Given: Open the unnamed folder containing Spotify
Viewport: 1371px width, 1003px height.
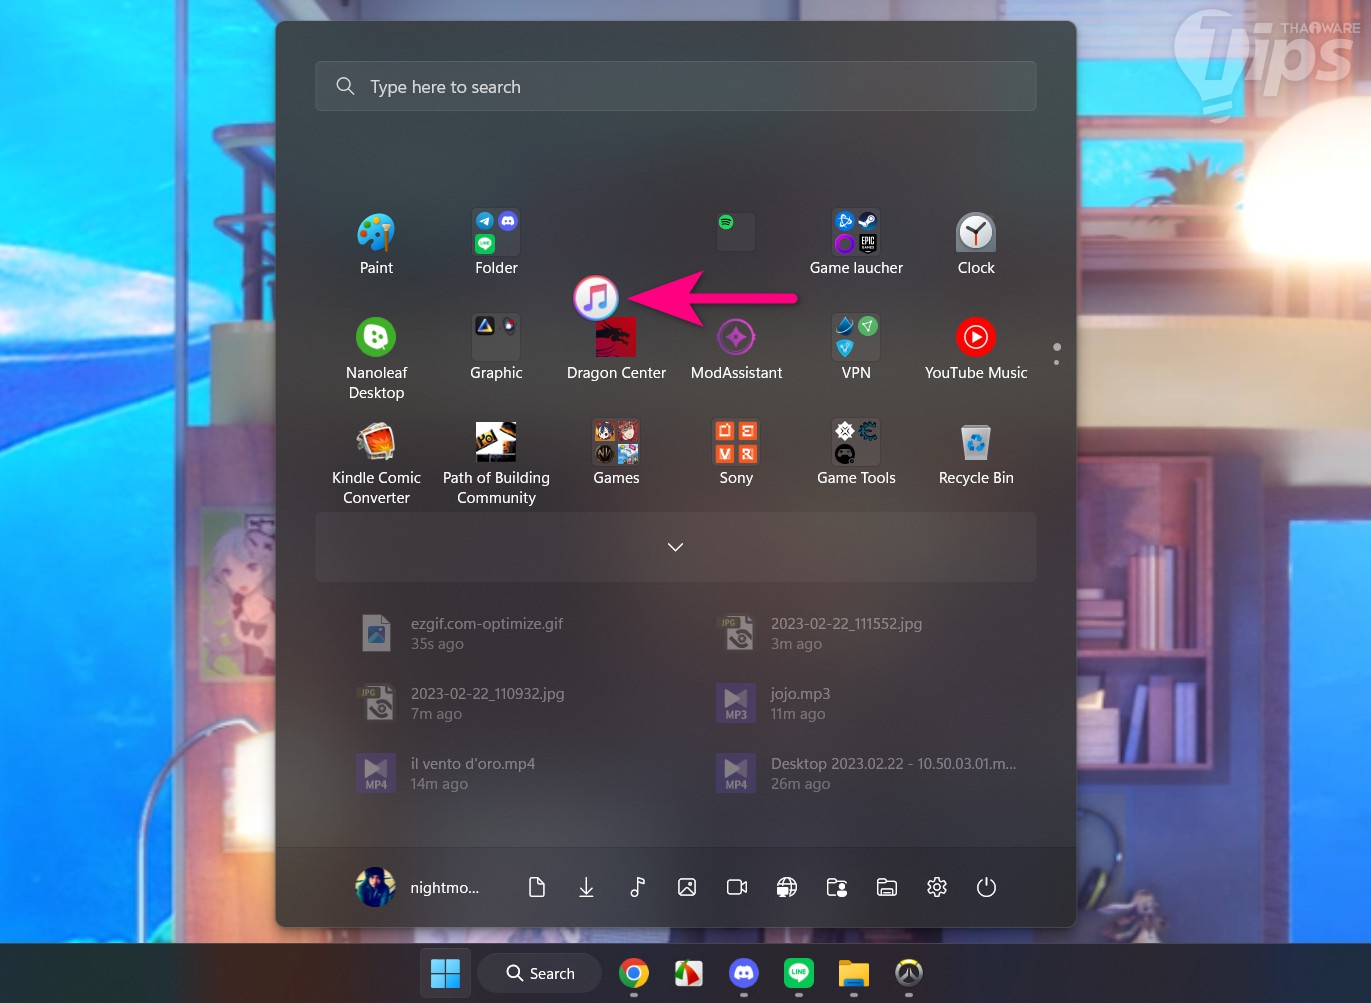Looking at the screenshot, I should pyautogui.click(x=736, y=232).
